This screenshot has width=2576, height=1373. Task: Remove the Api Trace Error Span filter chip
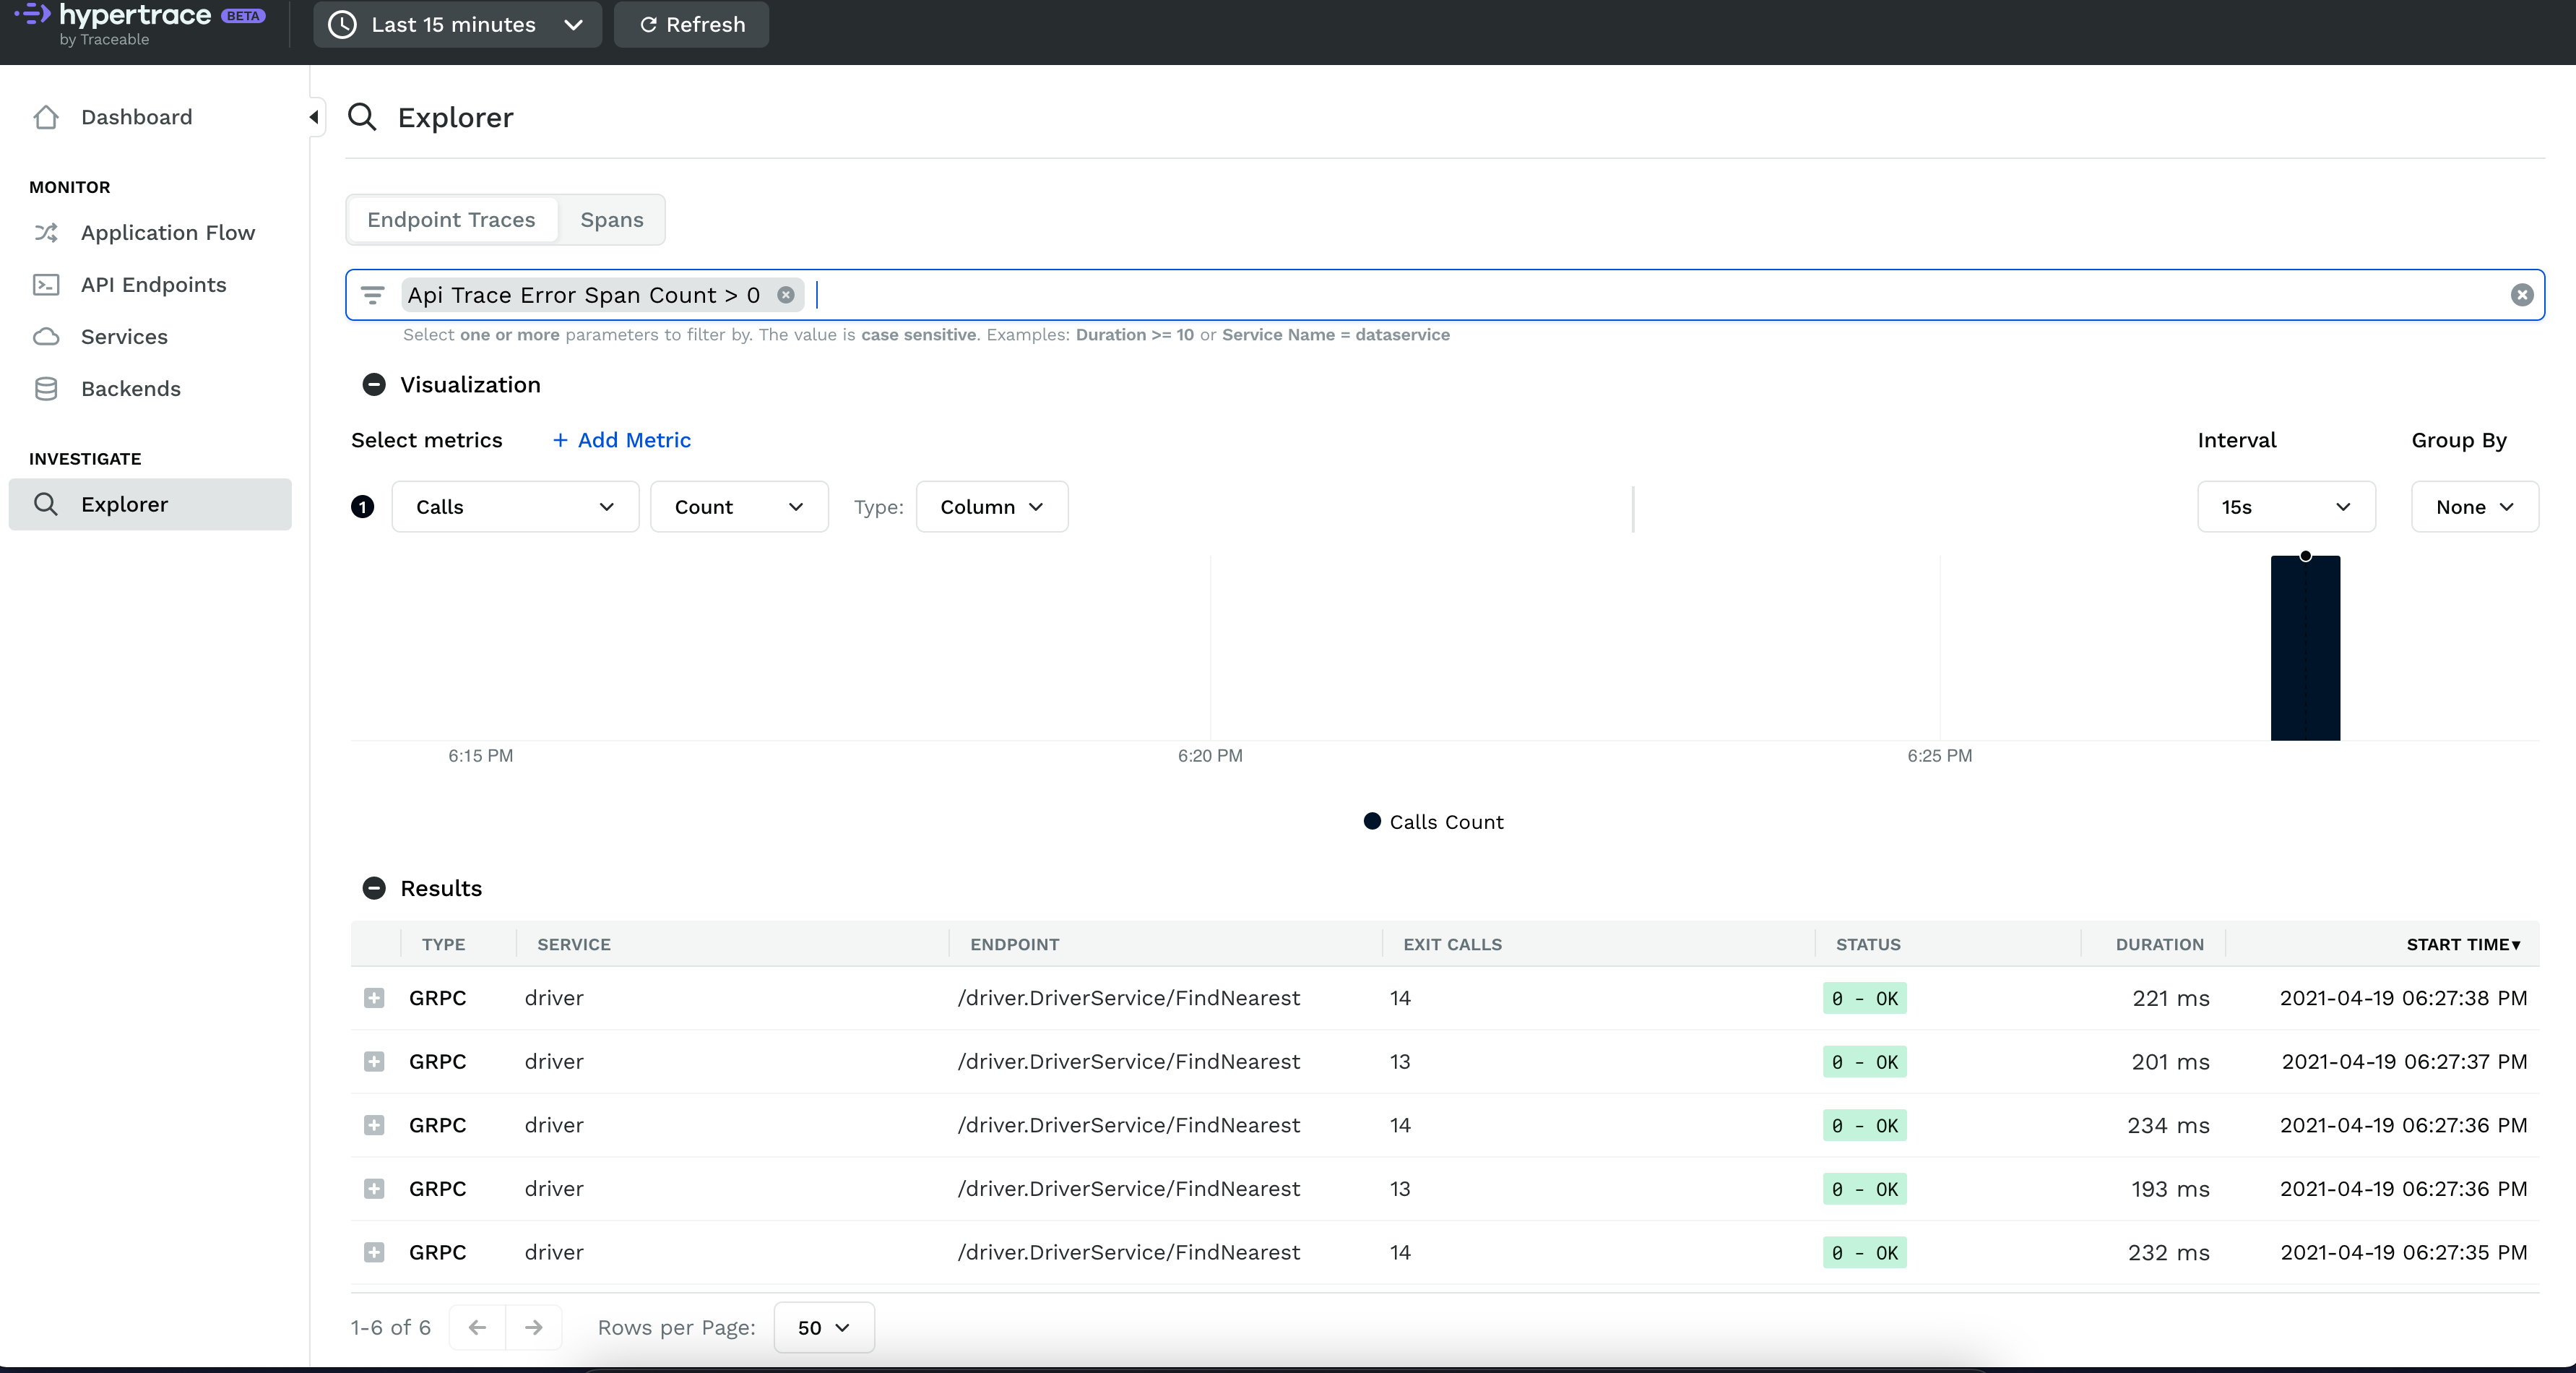pyautogui.click(x=786, y=295)
